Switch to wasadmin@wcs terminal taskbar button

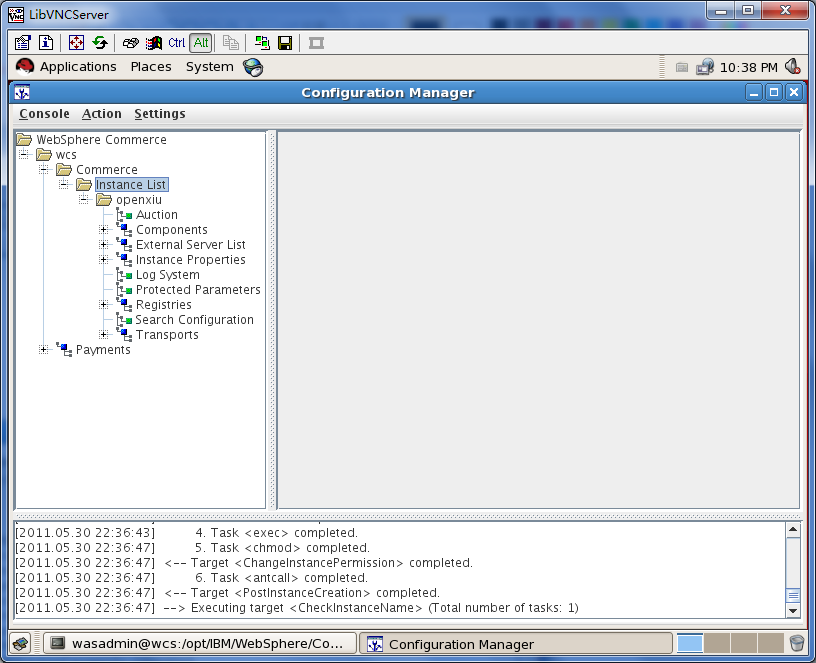(x=200, y=644)
